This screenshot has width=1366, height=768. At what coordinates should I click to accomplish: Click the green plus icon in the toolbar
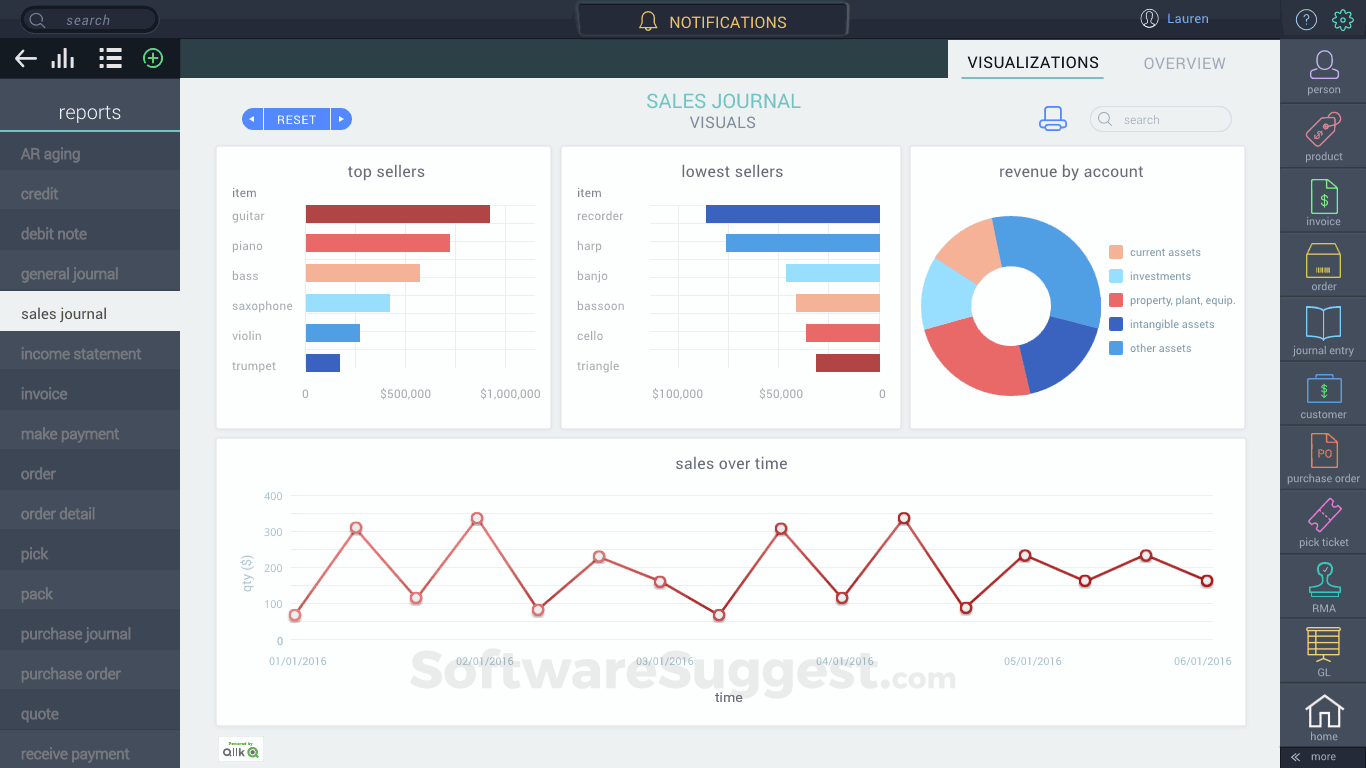tap(152, 58)
